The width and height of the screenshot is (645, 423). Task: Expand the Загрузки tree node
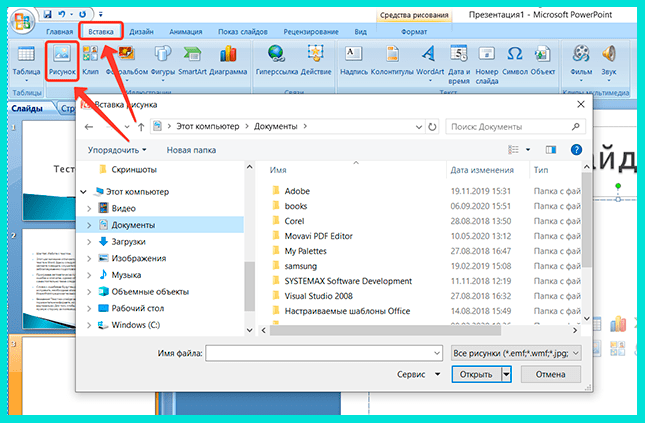pyautogui.click(x=89, y=242)
